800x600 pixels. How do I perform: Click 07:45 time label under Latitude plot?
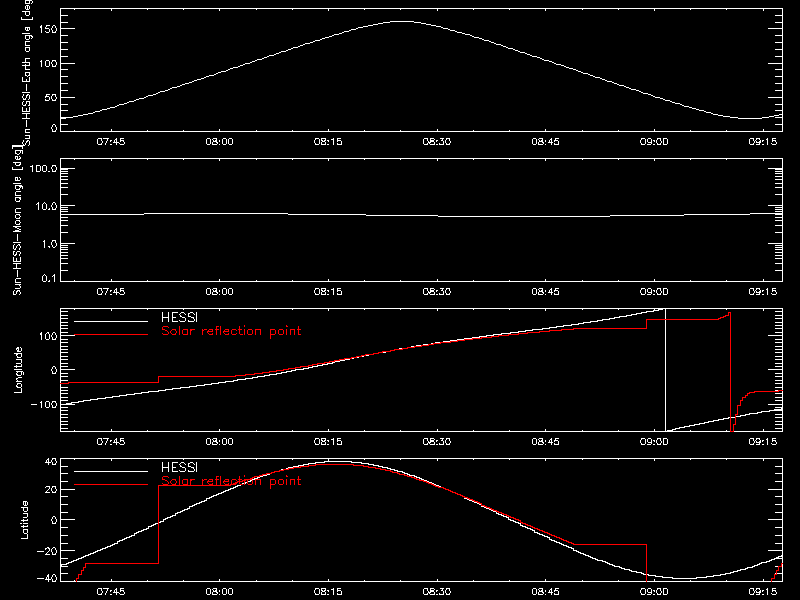pyautogui.click(x=111, y=592)
